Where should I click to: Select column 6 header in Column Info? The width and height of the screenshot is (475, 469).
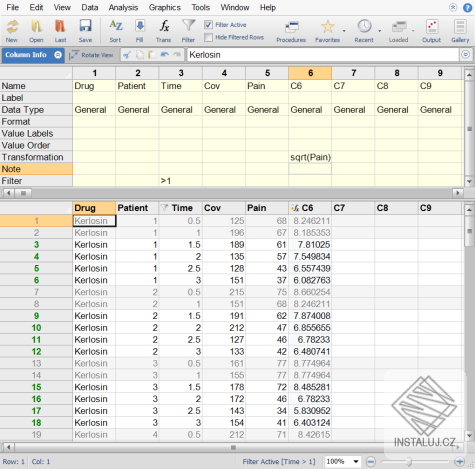click(310, 73)
